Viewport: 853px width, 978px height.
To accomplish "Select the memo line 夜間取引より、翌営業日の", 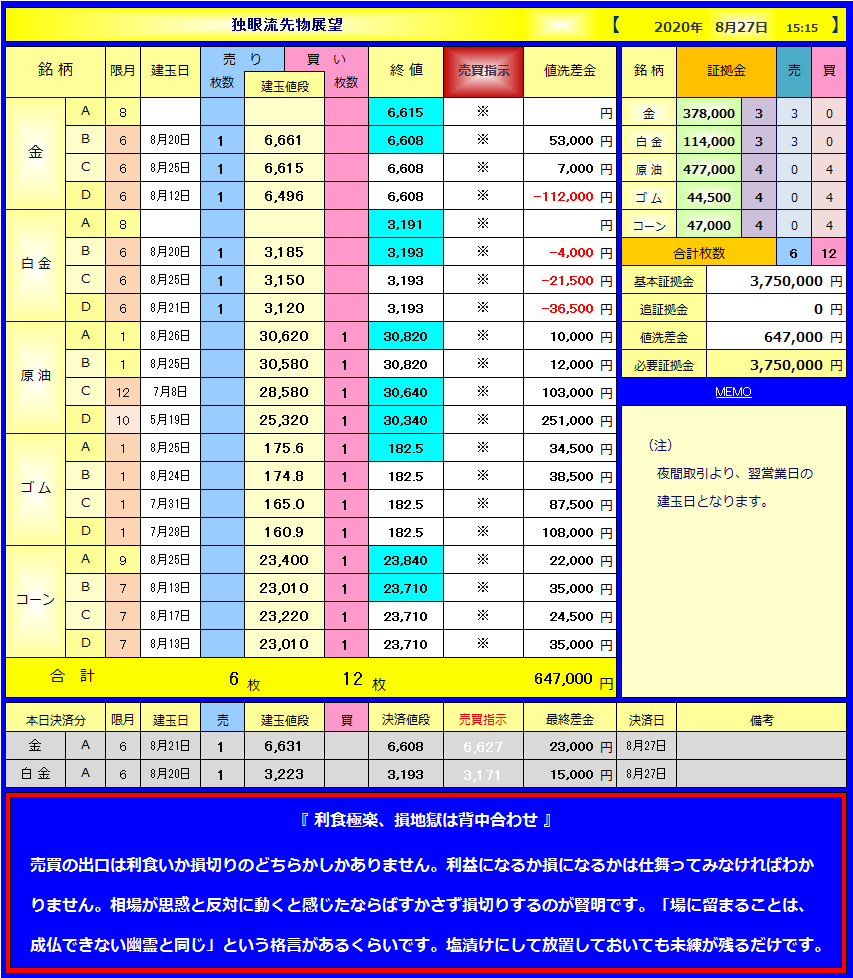I will (735, 473).
